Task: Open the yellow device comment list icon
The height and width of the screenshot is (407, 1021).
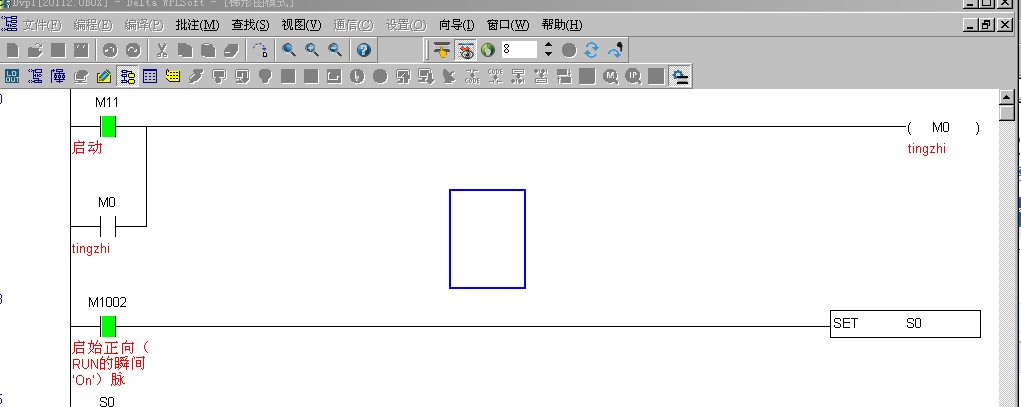Action: [172, 75]
